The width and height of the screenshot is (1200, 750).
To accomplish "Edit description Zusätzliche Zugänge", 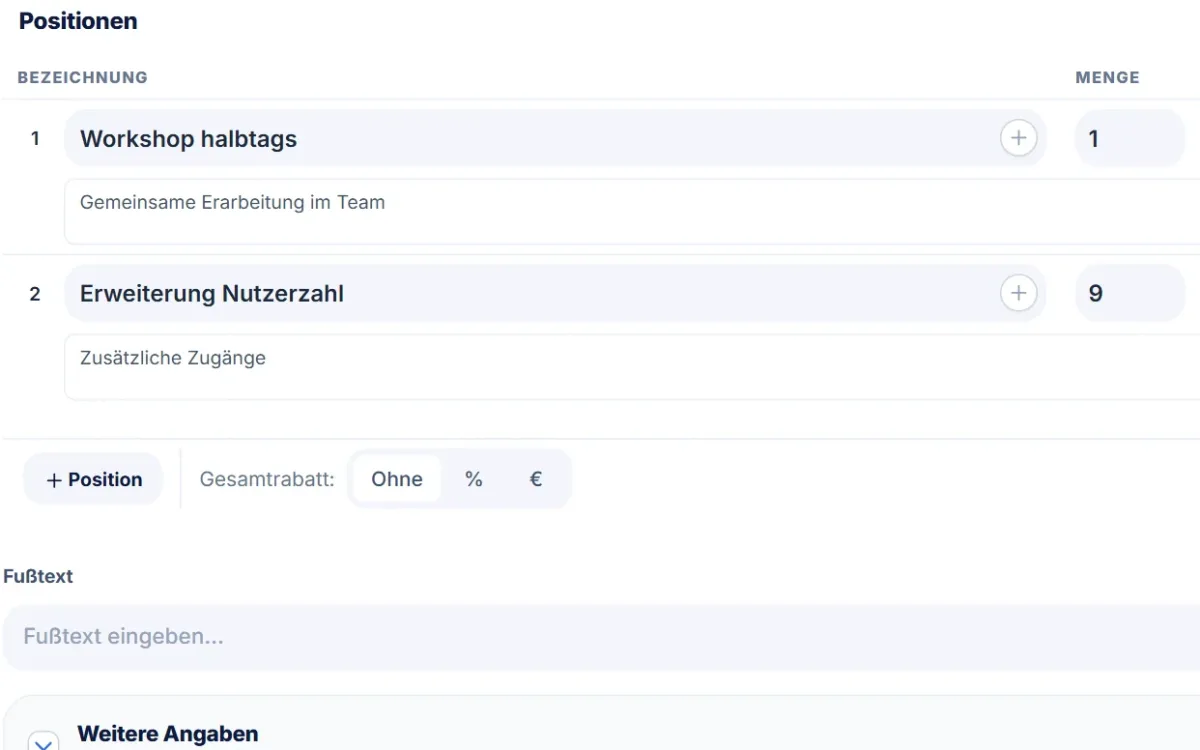I will pyautogui.click(x=632, y=367).
